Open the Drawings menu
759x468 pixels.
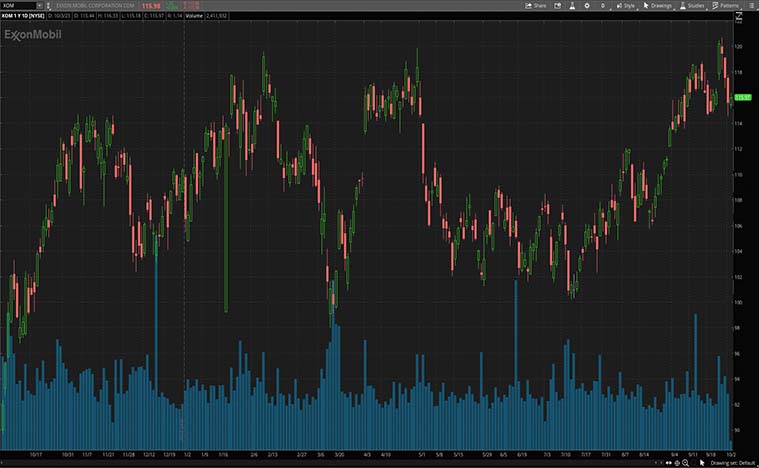(657, 5)
